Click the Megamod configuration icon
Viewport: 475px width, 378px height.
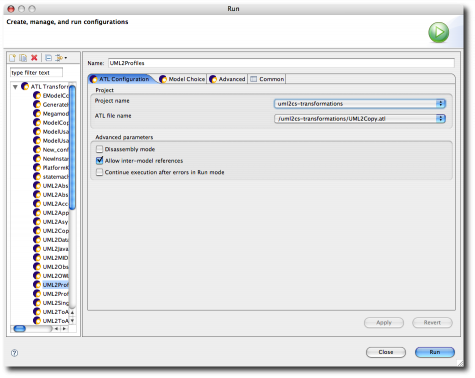pyautogui.click(x=37, y=114)
